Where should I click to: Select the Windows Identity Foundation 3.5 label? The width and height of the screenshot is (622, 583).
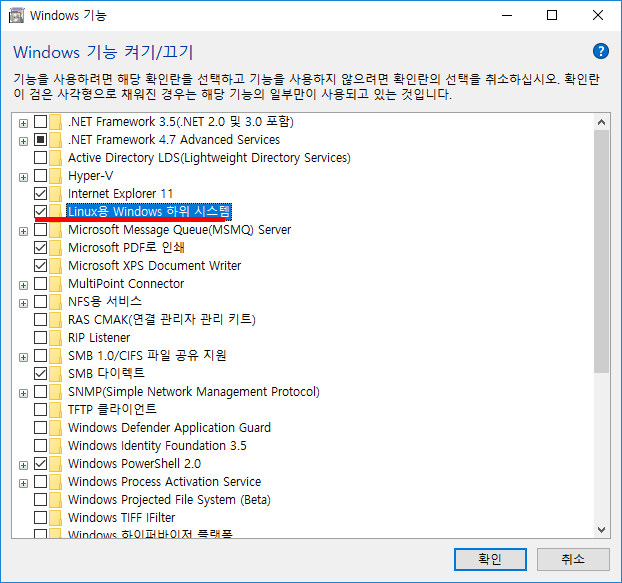[x=157, y=445]
